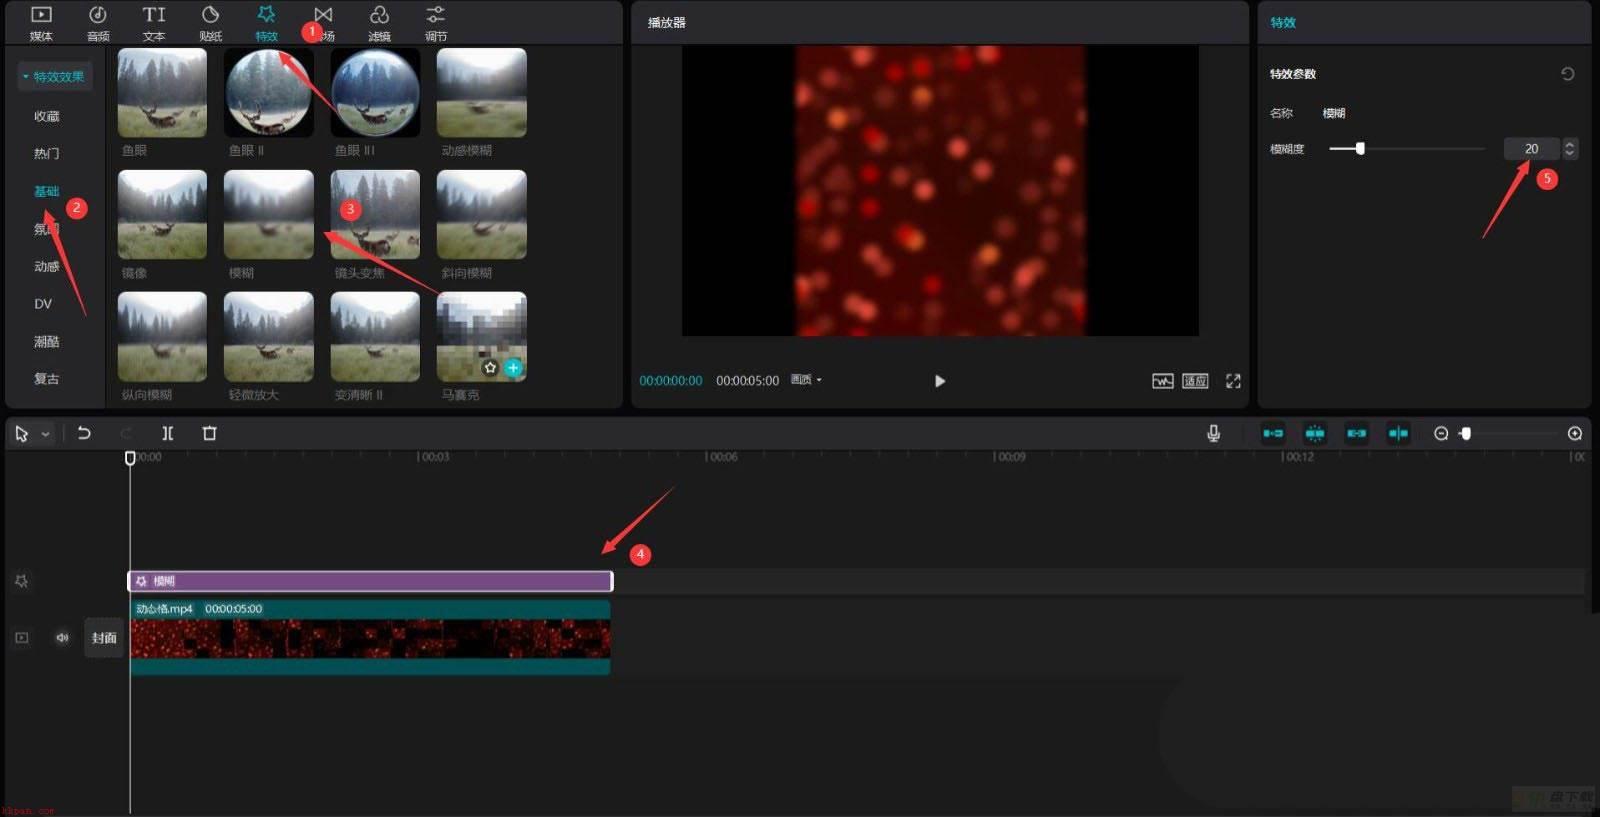Image resolution: width=1600 pixels, height=817 pixels.
Task: Select the DV effect category
Action: [43, 304]
